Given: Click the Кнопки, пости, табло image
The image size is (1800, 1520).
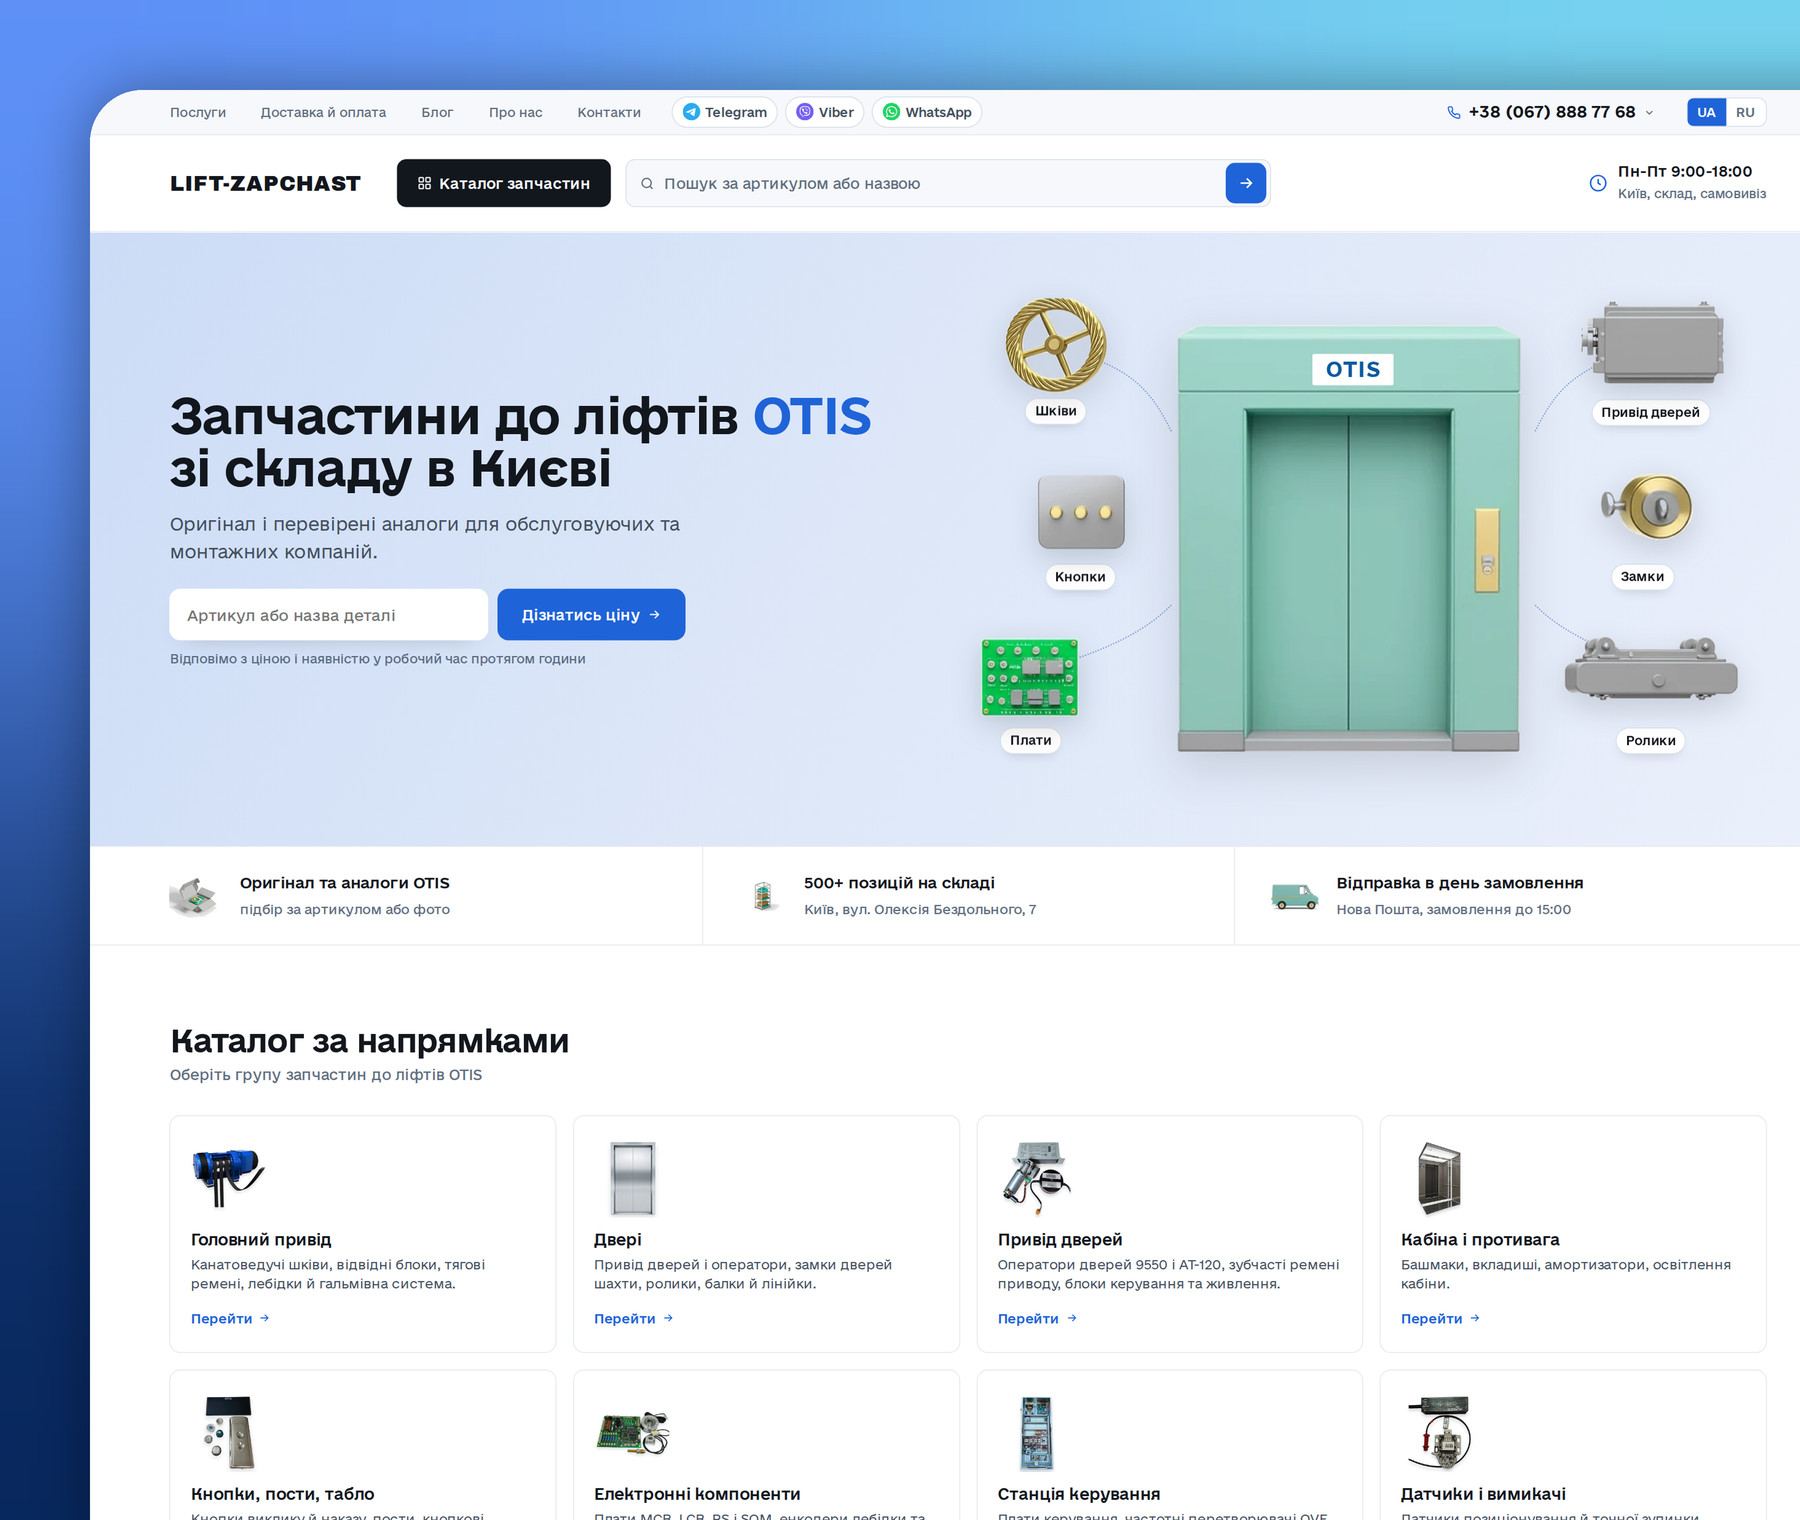Looking at the screenshot, I should (229, 1433).
